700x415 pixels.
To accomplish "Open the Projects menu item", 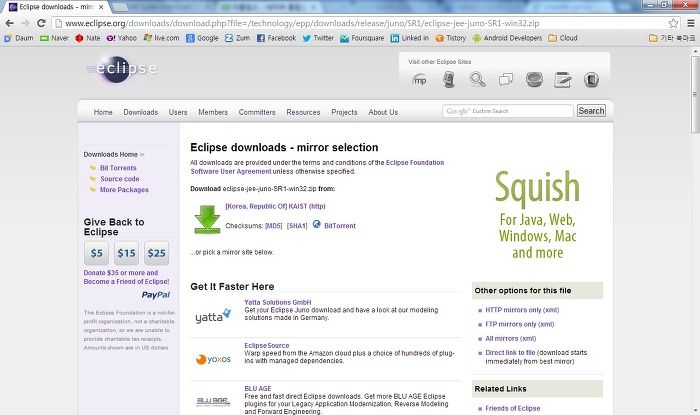I will pos(344,112).
